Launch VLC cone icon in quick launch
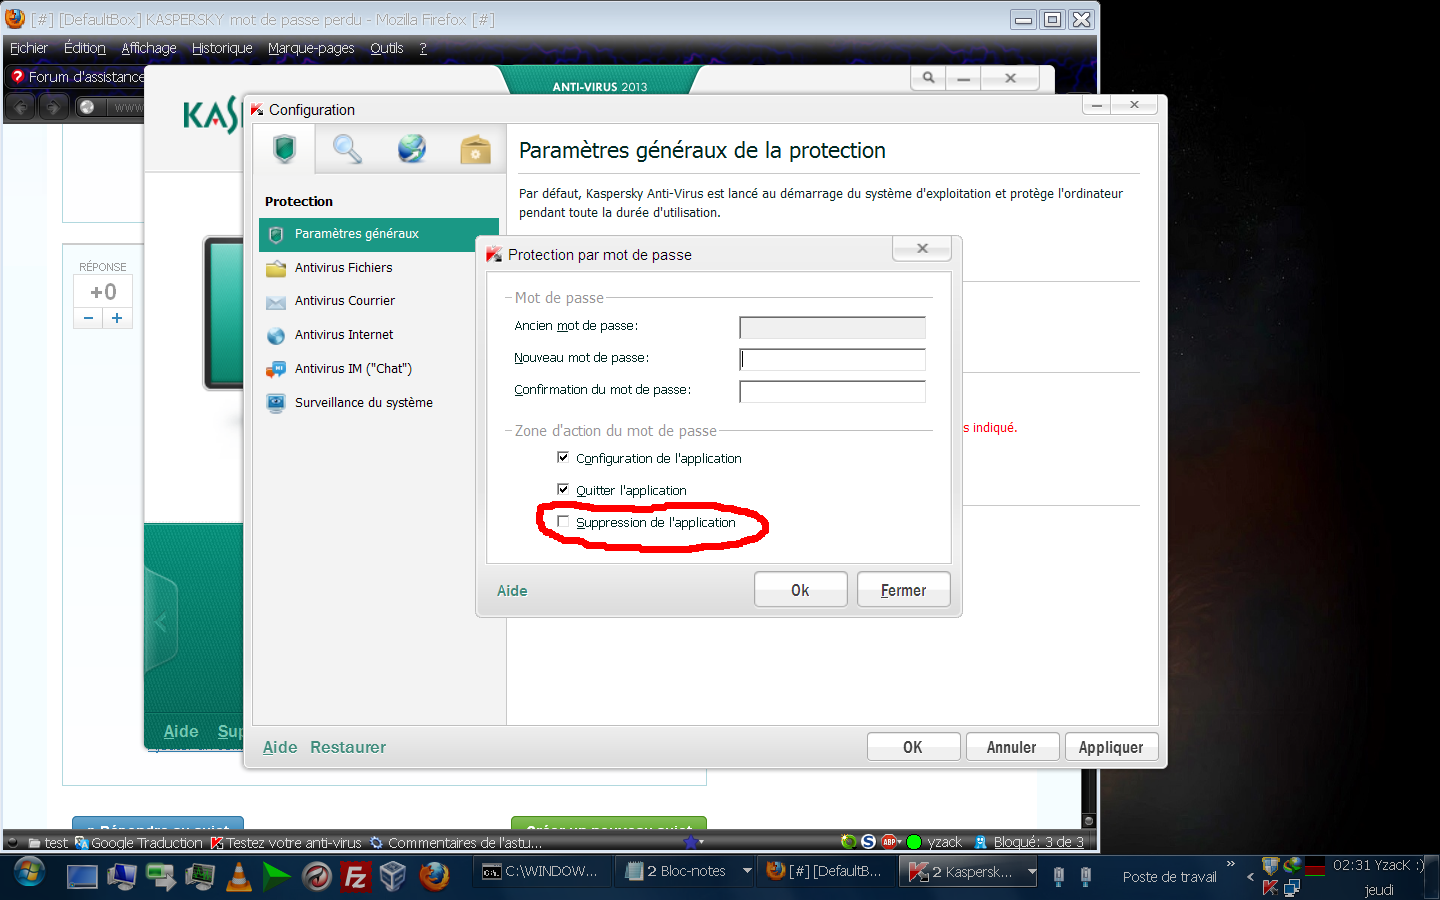The height and width of the screenshot is (900, 1440). 239,877
